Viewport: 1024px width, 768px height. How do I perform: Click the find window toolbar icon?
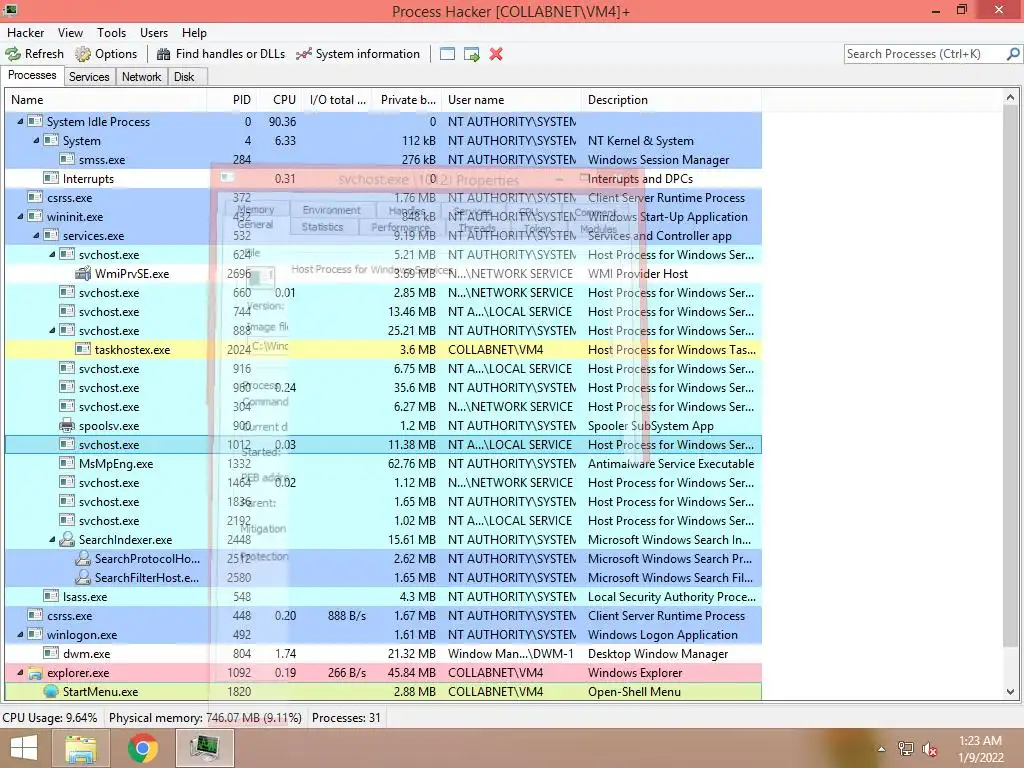pyautogui.click(x=447, y=54)
